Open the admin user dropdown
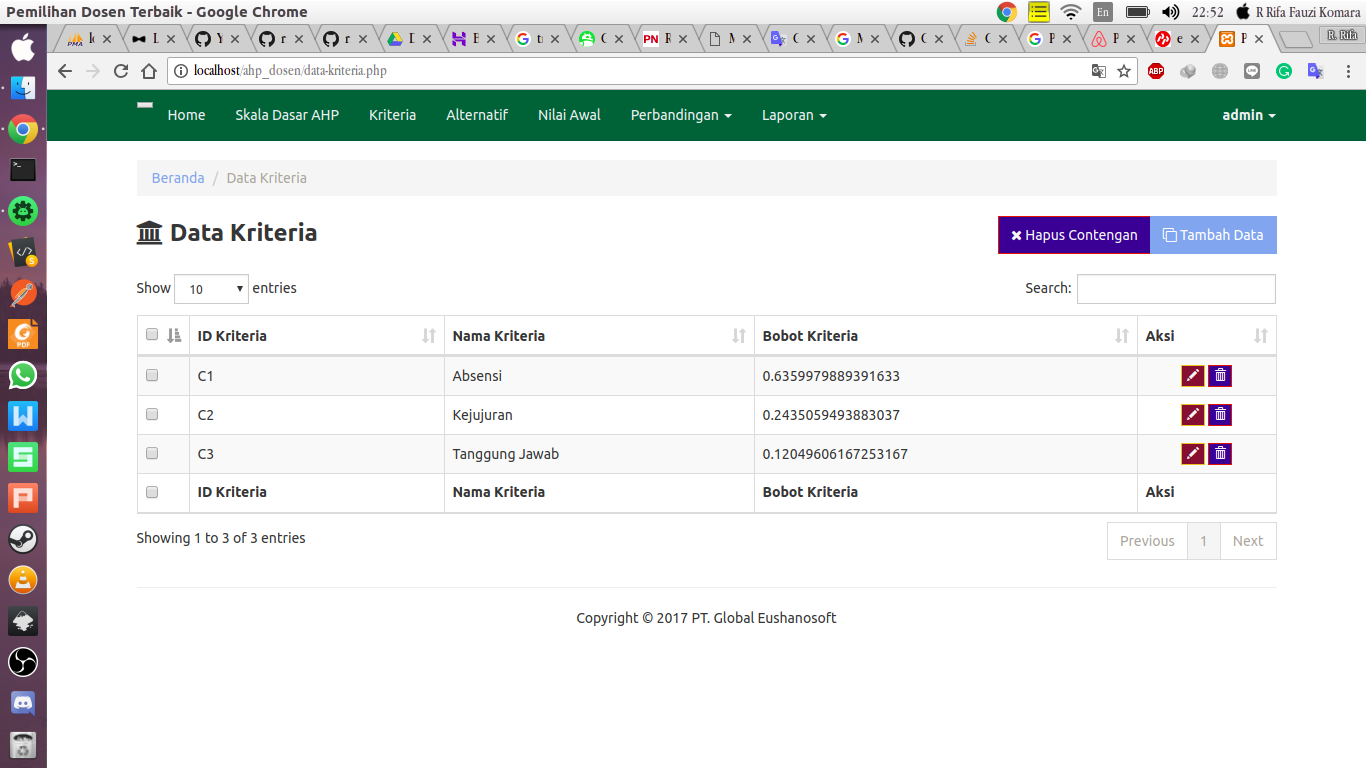 click(1249, 115)
